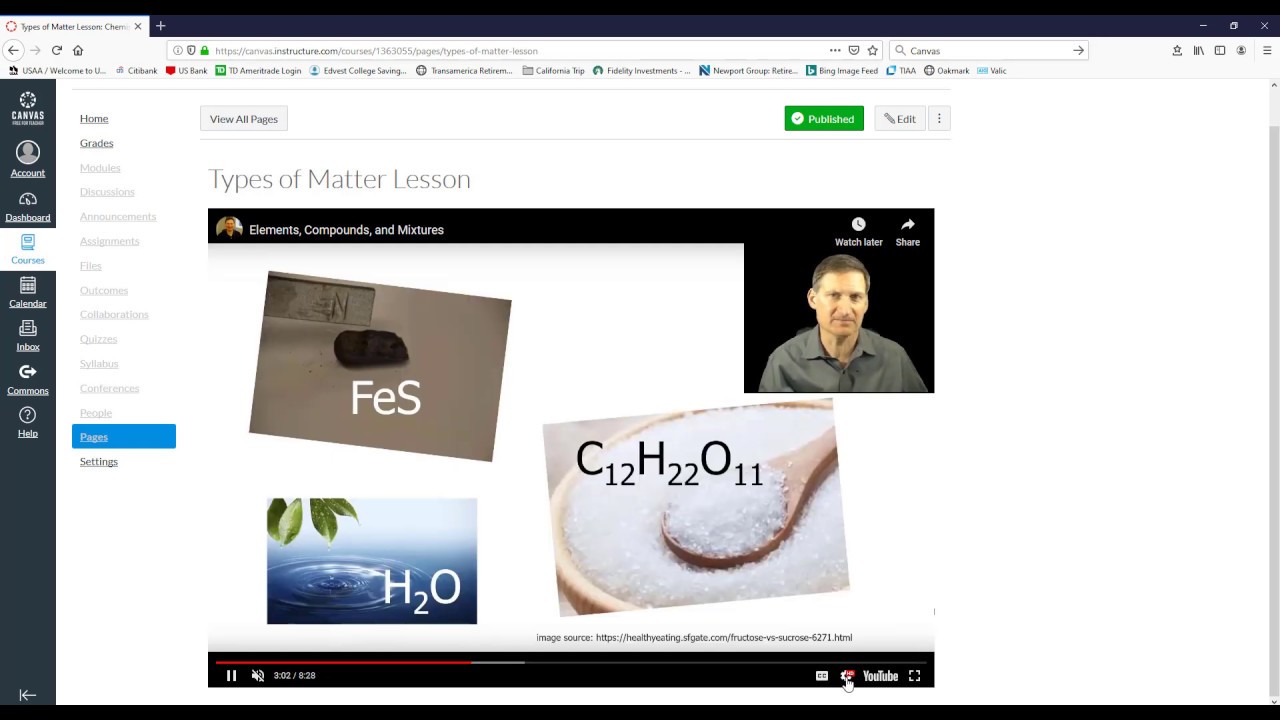Open the Announcements course link
The height and width of the screenshot is (720, 1280).
pyautogui.click(x=118, y=217)
